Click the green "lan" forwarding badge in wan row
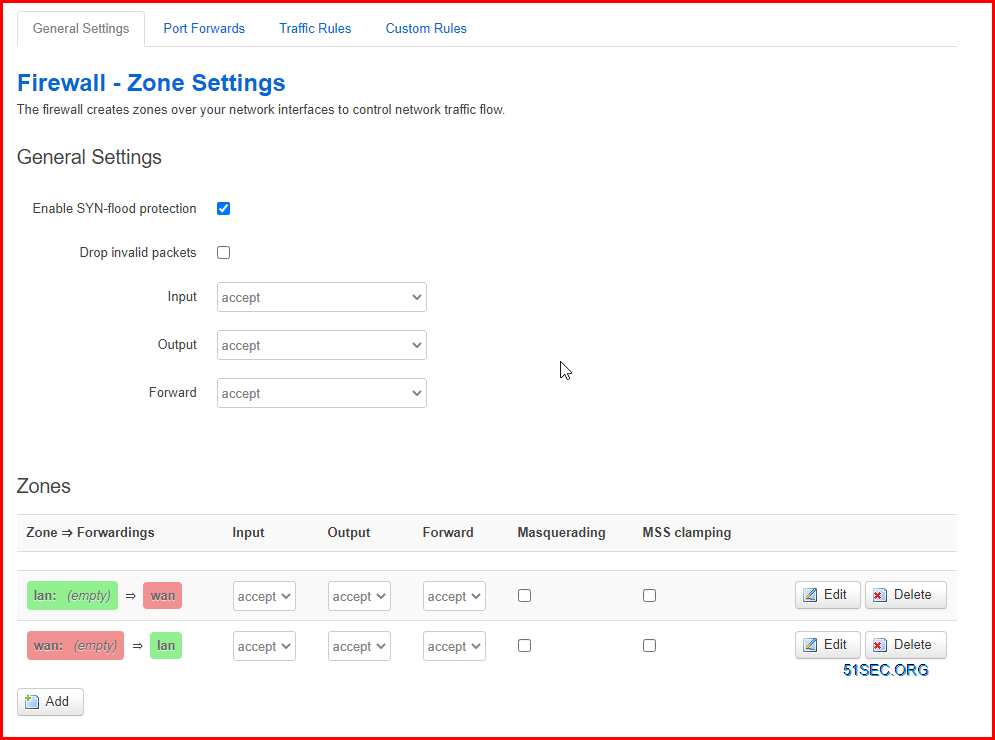This screenshot has width=995, height=740. 166,645
